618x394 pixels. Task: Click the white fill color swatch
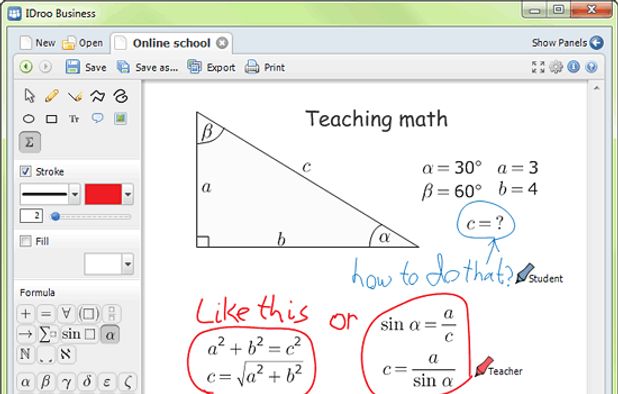103,264
